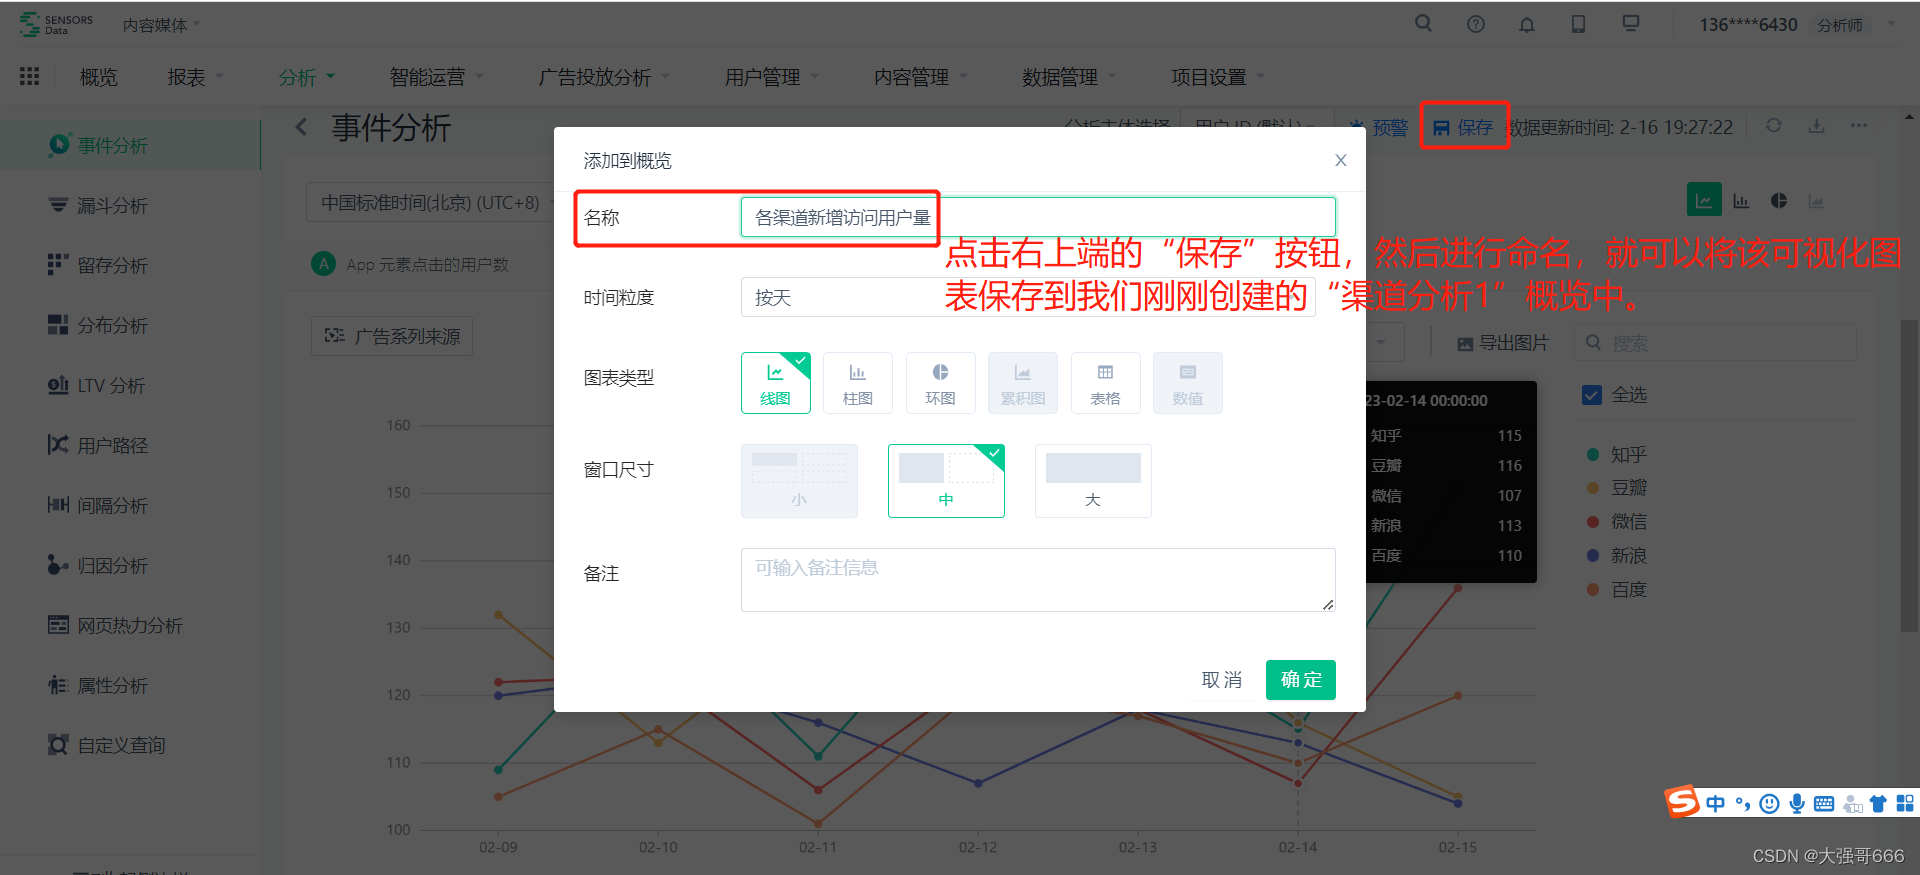
Task: Click the Sensors Data logo
Action: coord(56,24)
